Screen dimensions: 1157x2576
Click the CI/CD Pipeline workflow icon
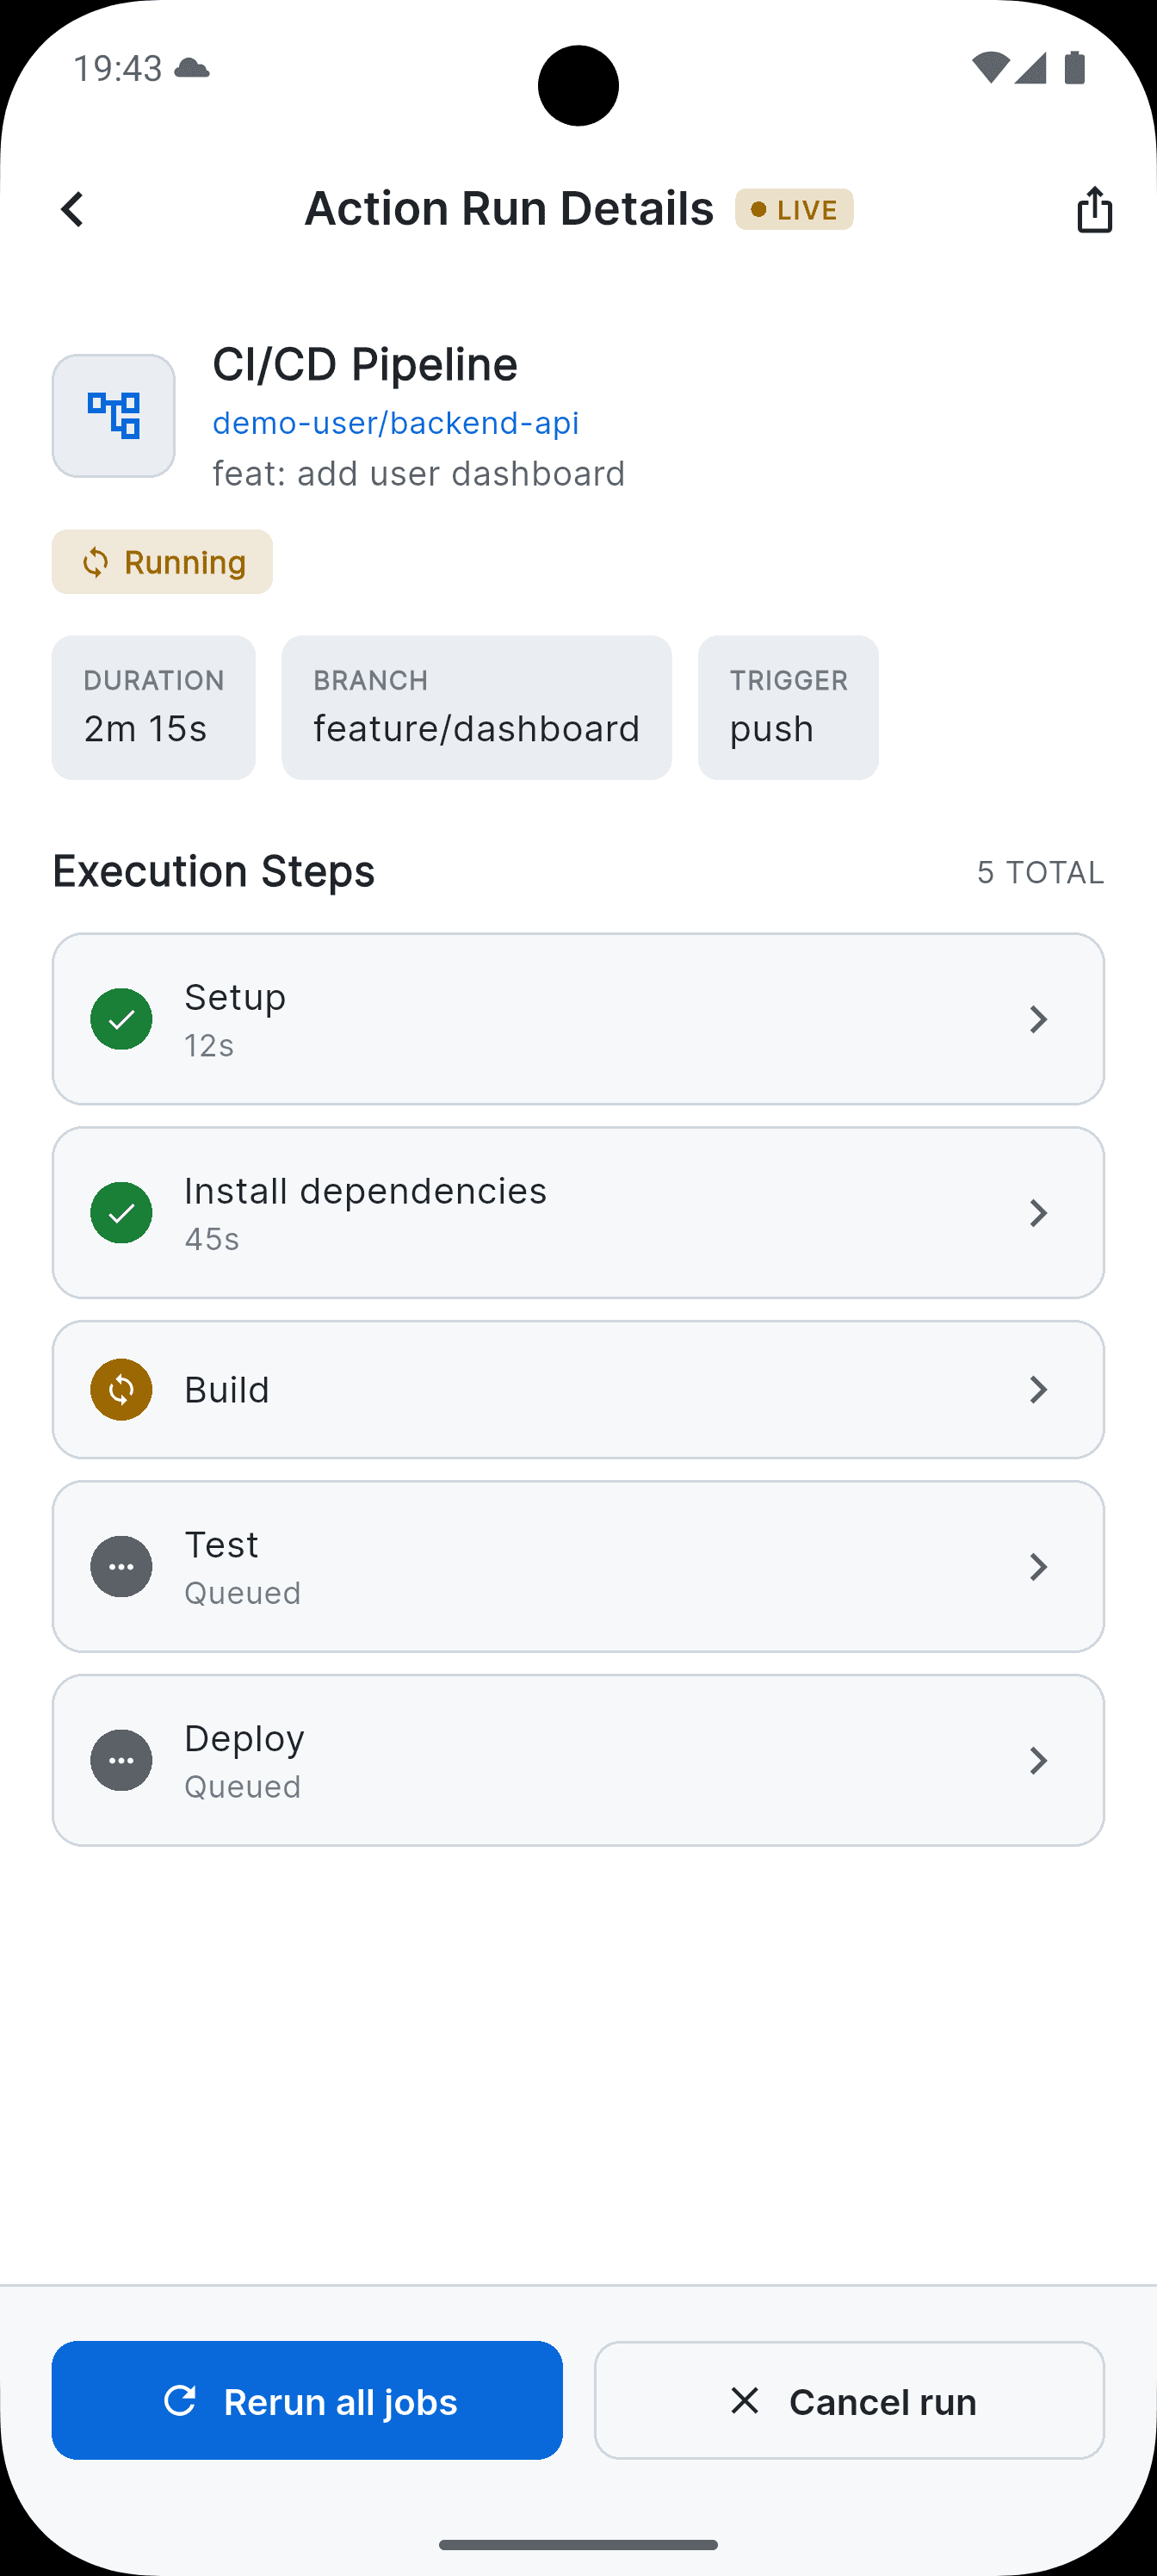tap(113, 414)
